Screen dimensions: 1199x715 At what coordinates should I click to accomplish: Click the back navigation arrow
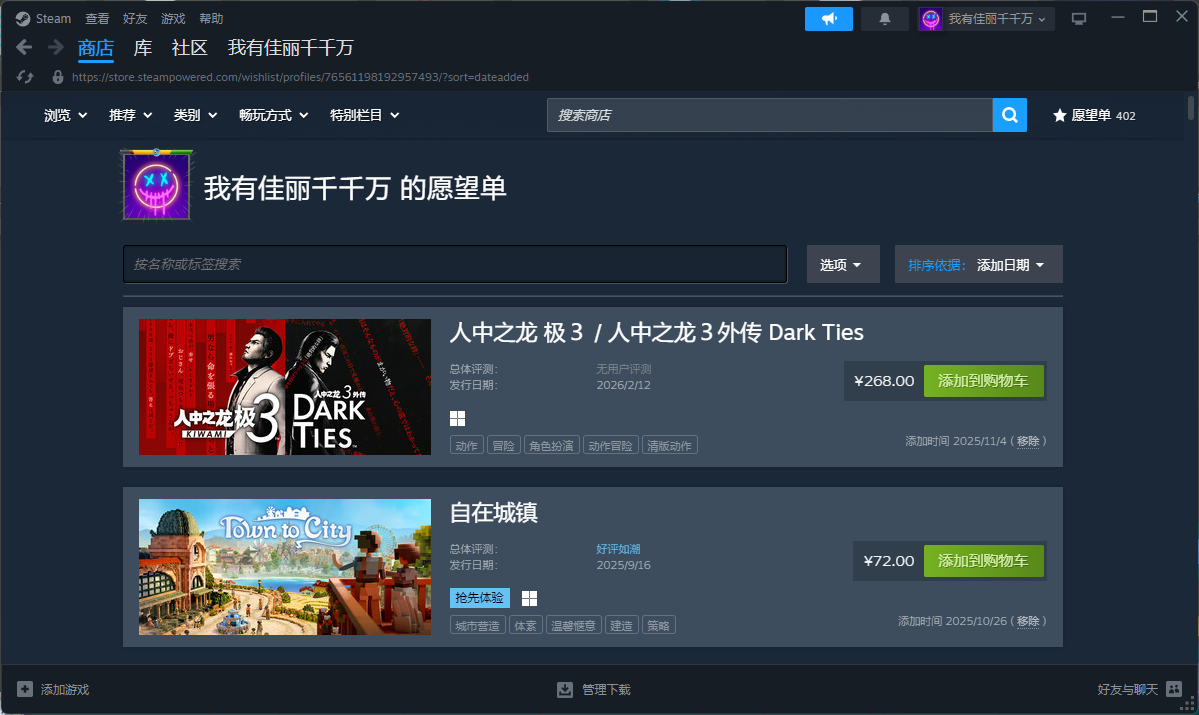pos(25,47)
